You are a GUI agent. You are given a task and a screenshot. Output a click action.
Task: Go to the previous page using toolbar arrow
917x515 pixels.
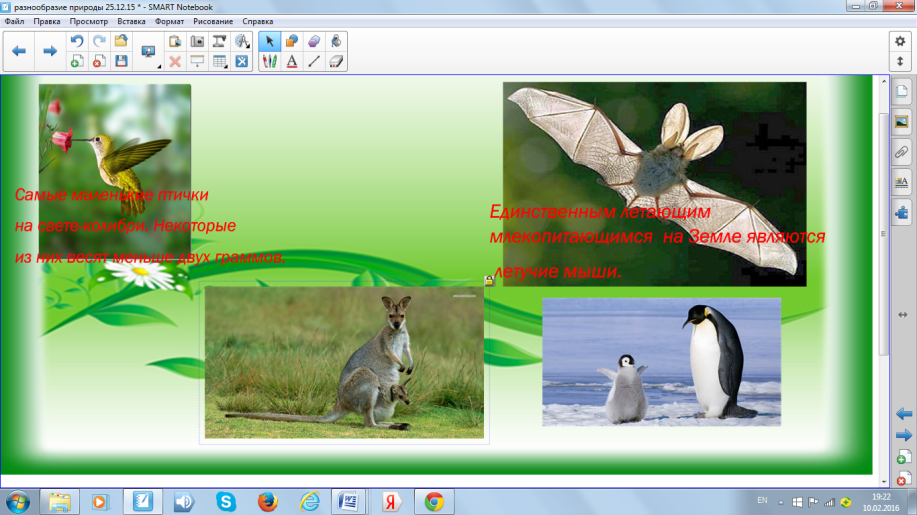point(19,51)
